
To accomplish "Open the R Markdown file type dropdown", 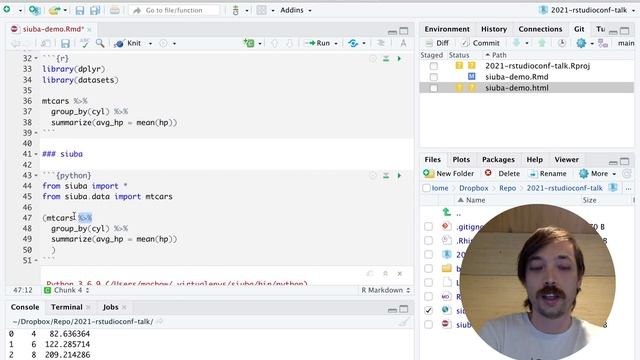I will (x=385, y=290).
